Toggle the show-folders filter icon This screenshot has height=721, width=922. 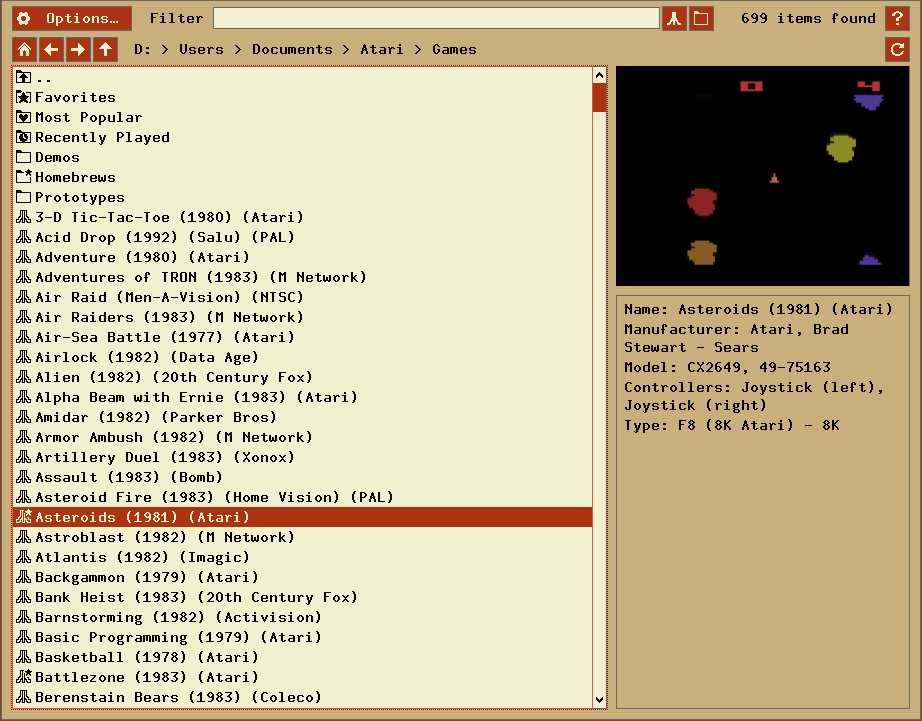[x=701, y=18]
